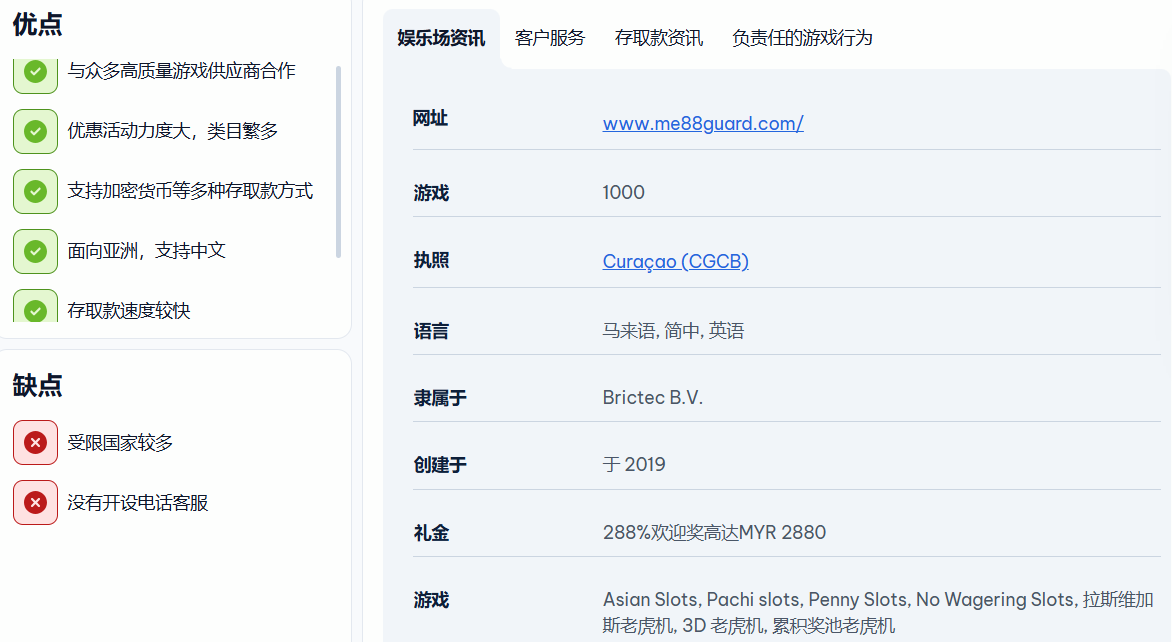The image size is (1172, 642).
Task: Click the 网址 row label
Action: coord(431,118)
